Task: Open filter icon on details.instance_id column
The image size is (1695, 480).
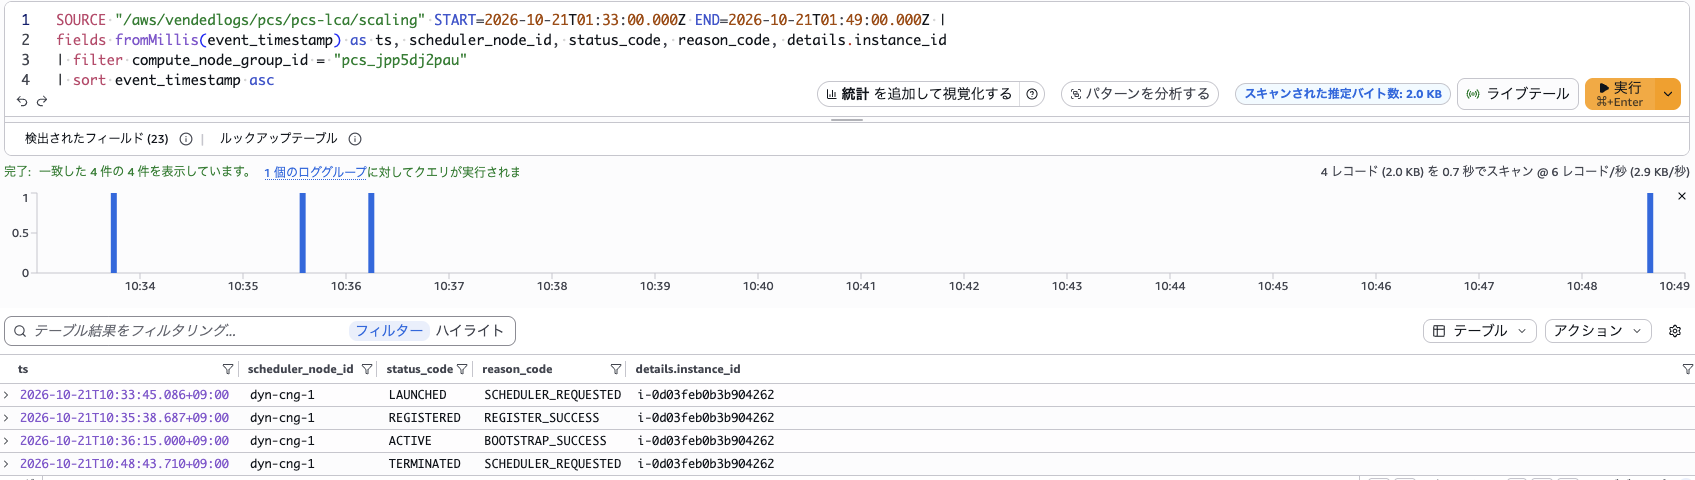Action: click(1687, 369)
